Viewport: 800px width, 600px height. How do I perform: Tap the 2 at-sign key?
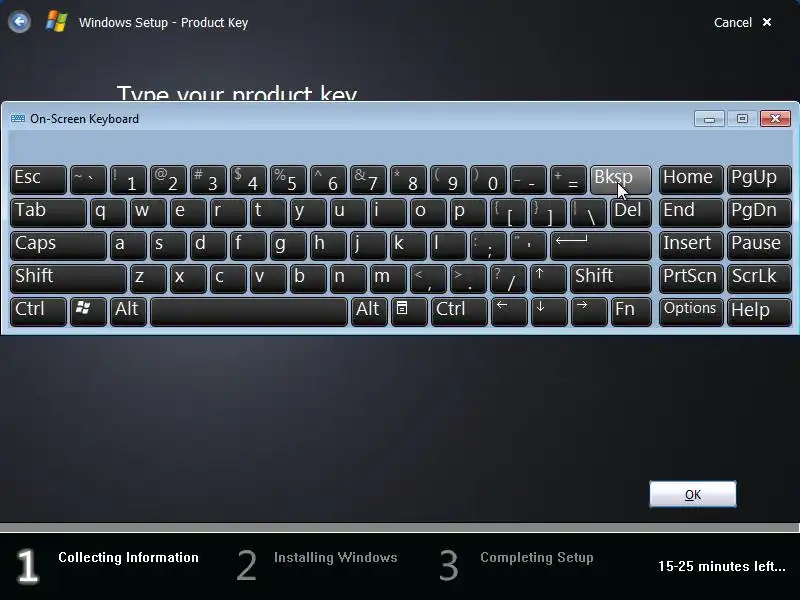[x=168, y=180]
